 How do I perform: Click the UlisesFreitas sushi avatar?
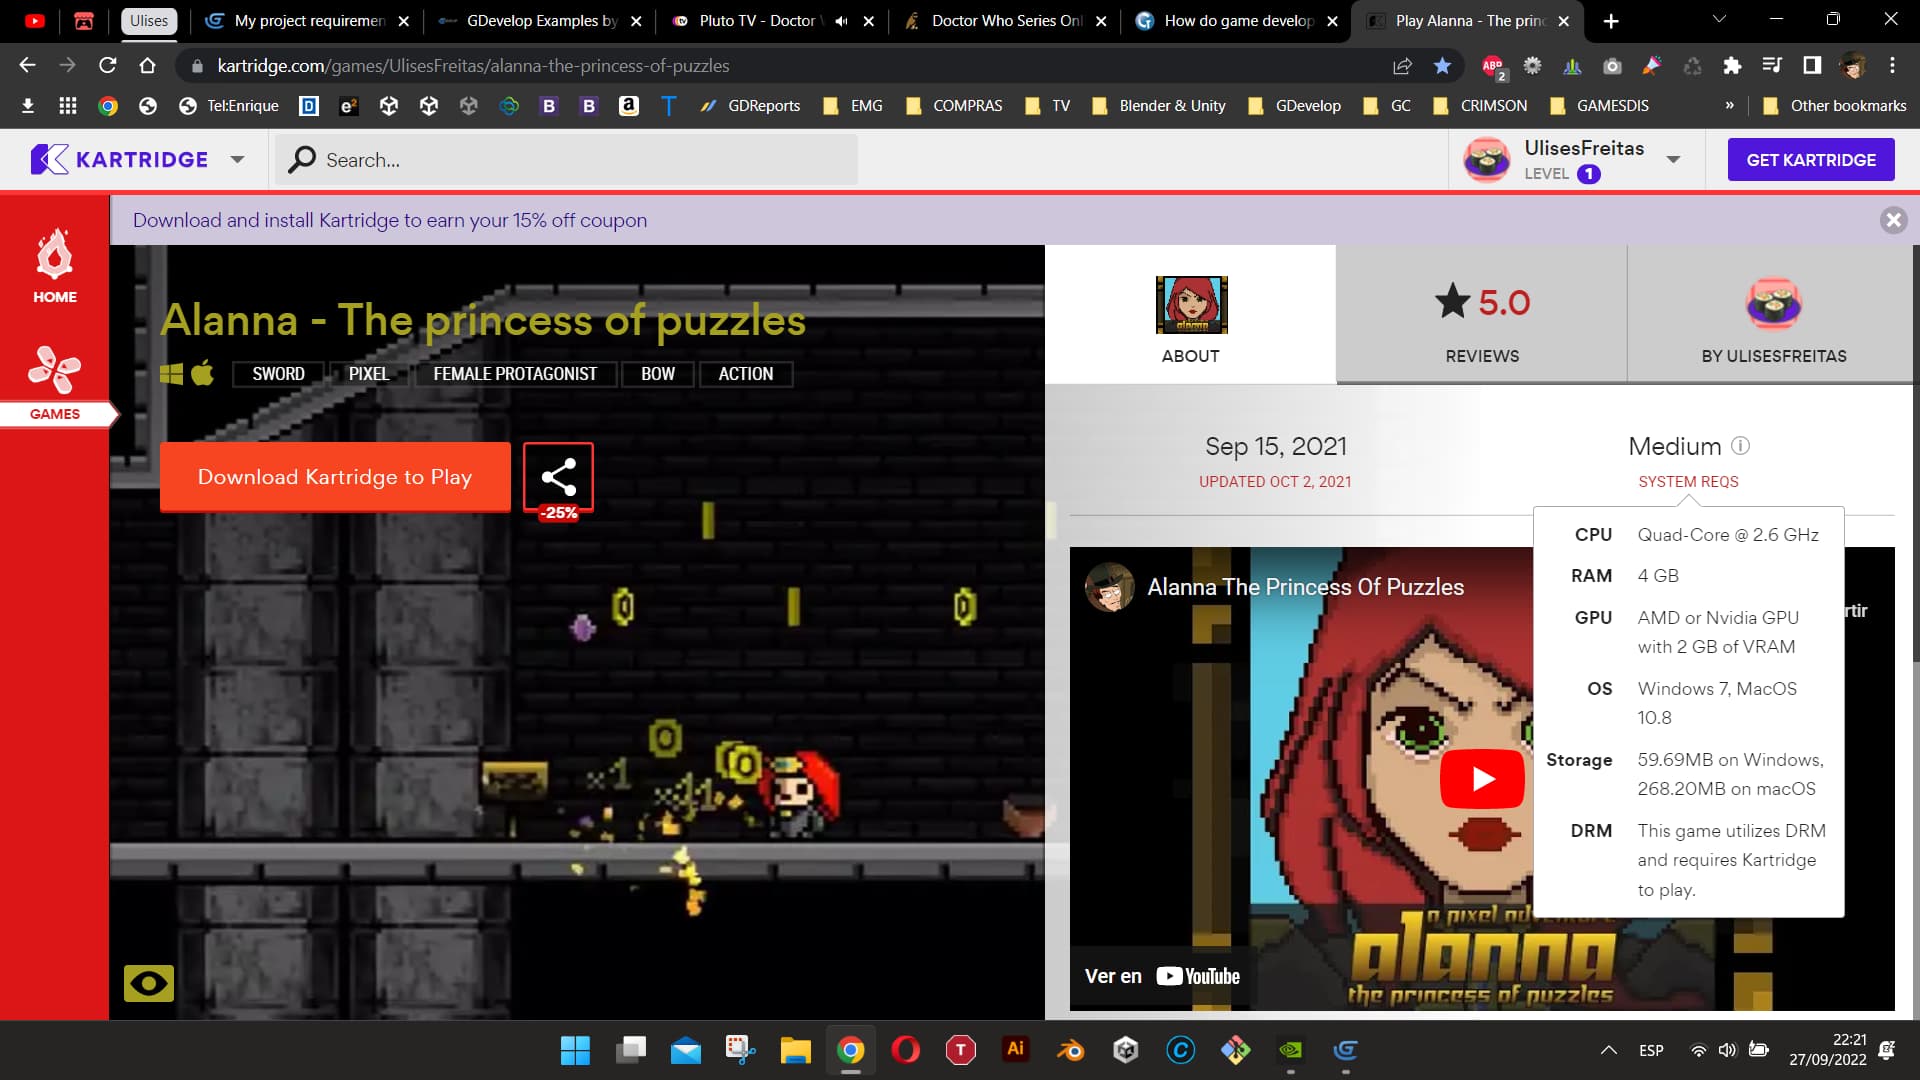pyautogui.click(x=1487, y=160)
